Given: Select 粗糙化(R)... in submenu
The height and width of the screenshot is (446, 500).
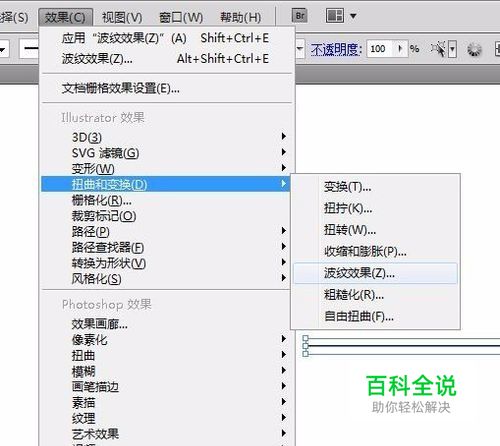Looking at the screenshot, I should coord(375,295).
